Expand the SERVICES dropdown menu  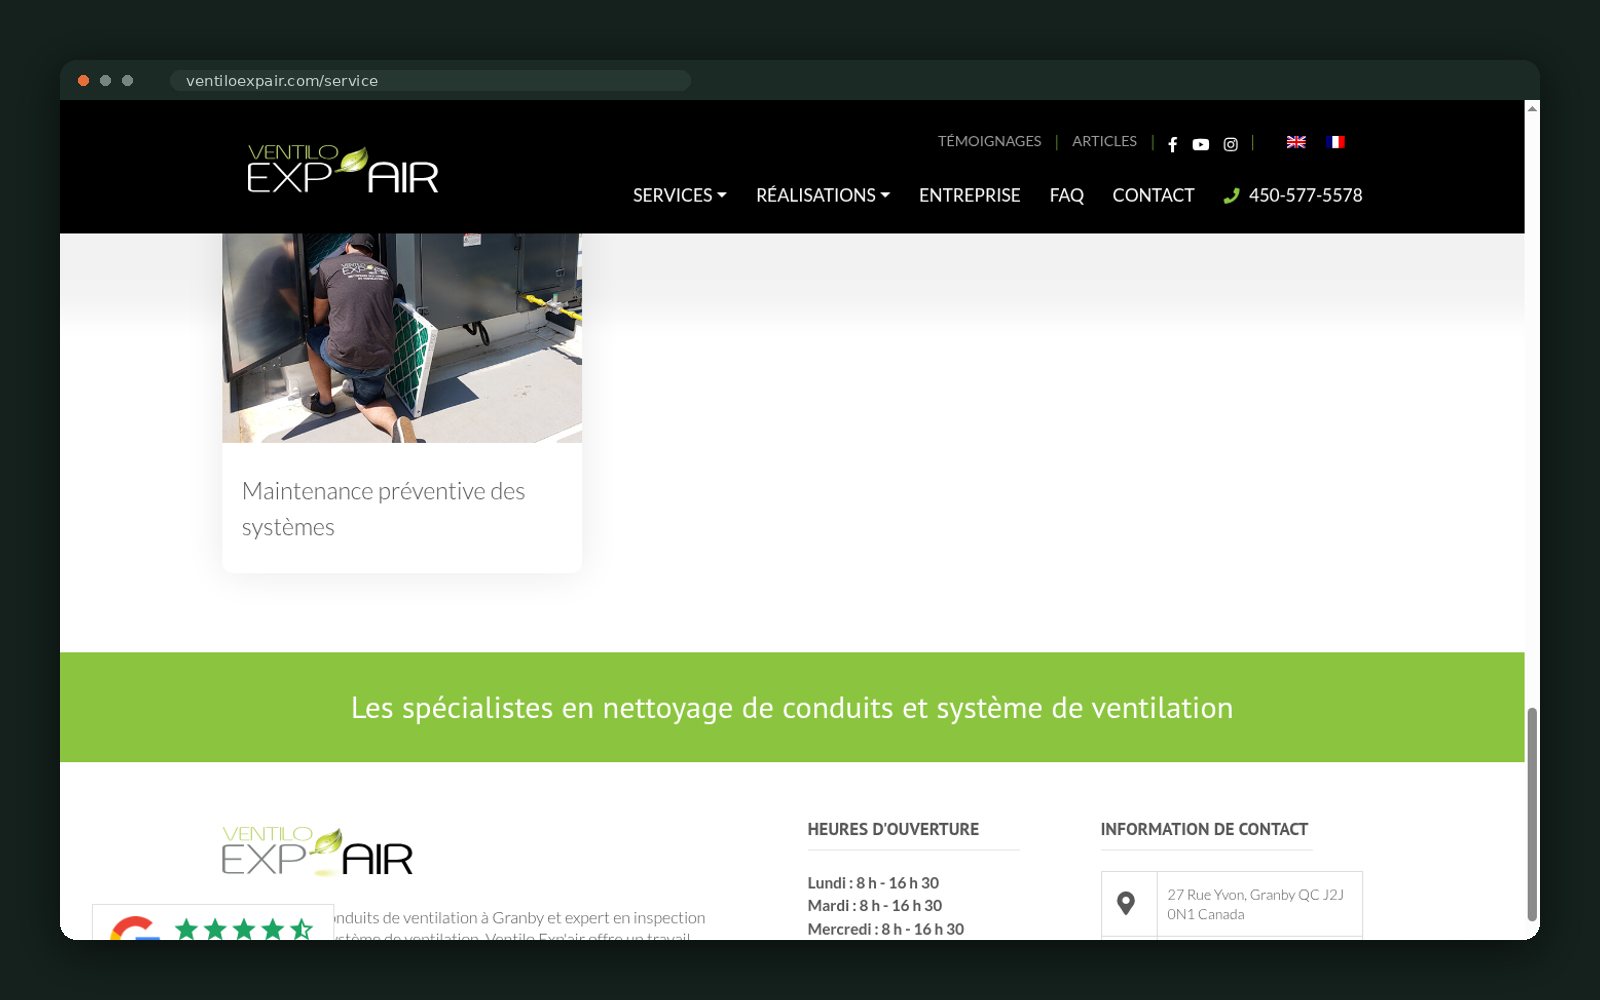(x=680, y=195)
